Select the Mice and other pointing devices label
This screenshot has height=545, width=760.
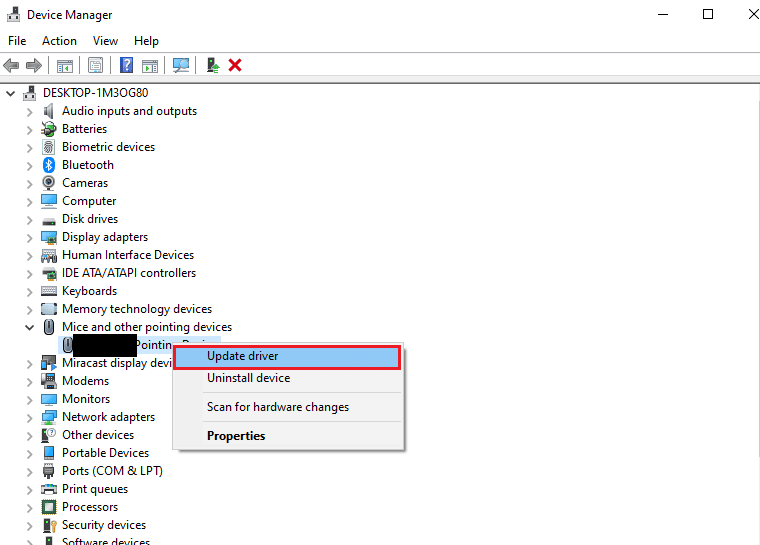(x=147, y=327)
